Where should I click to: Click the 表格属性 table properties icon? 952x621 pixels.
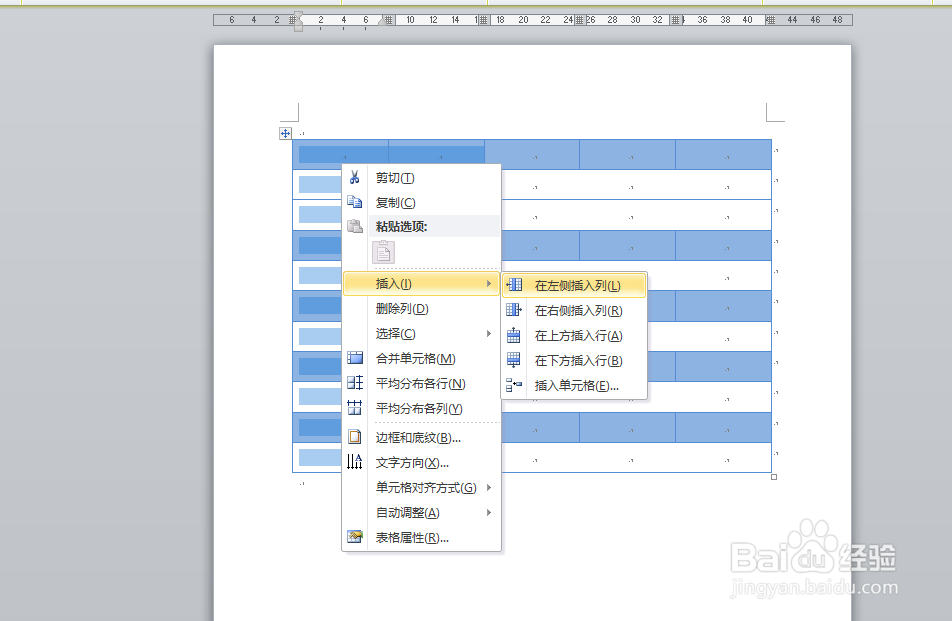point(355,537)
